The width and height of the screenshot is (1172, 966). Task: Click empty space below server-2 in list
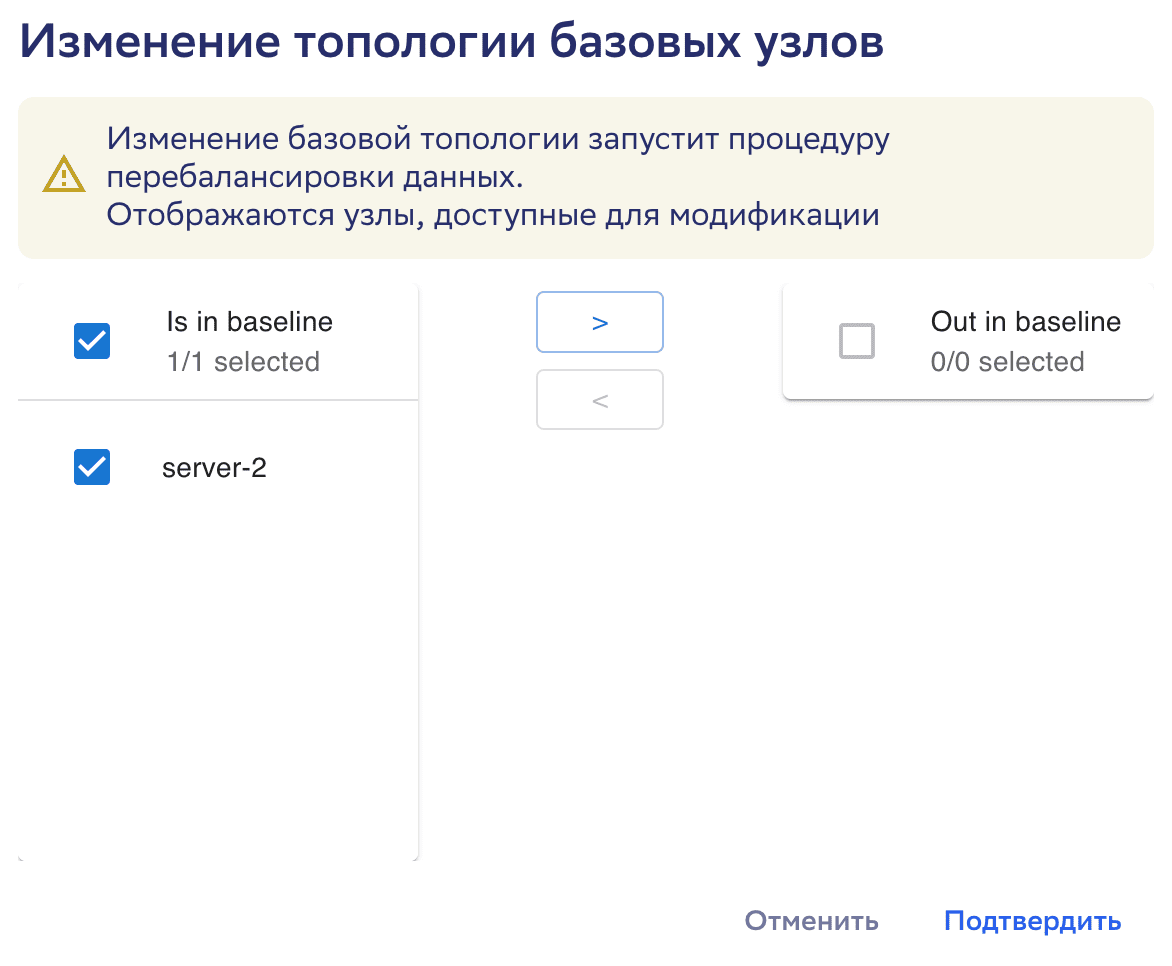point(218,680)
